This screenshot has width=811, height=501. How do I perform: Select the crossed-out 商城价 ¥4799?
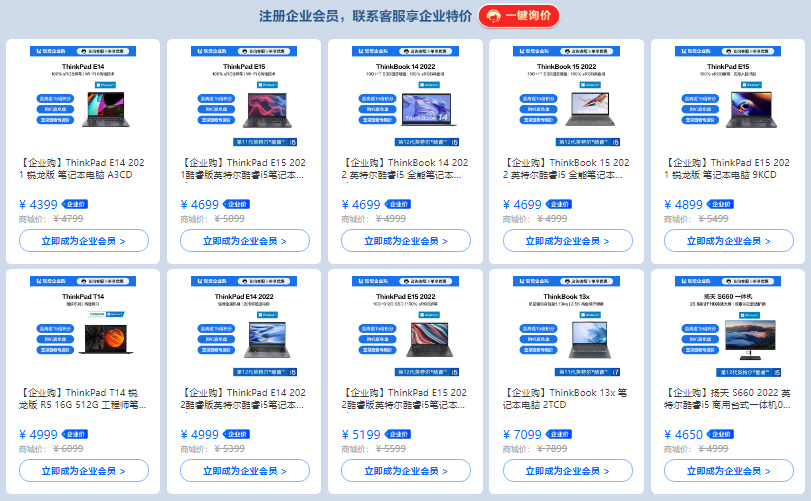coord(68,219)
